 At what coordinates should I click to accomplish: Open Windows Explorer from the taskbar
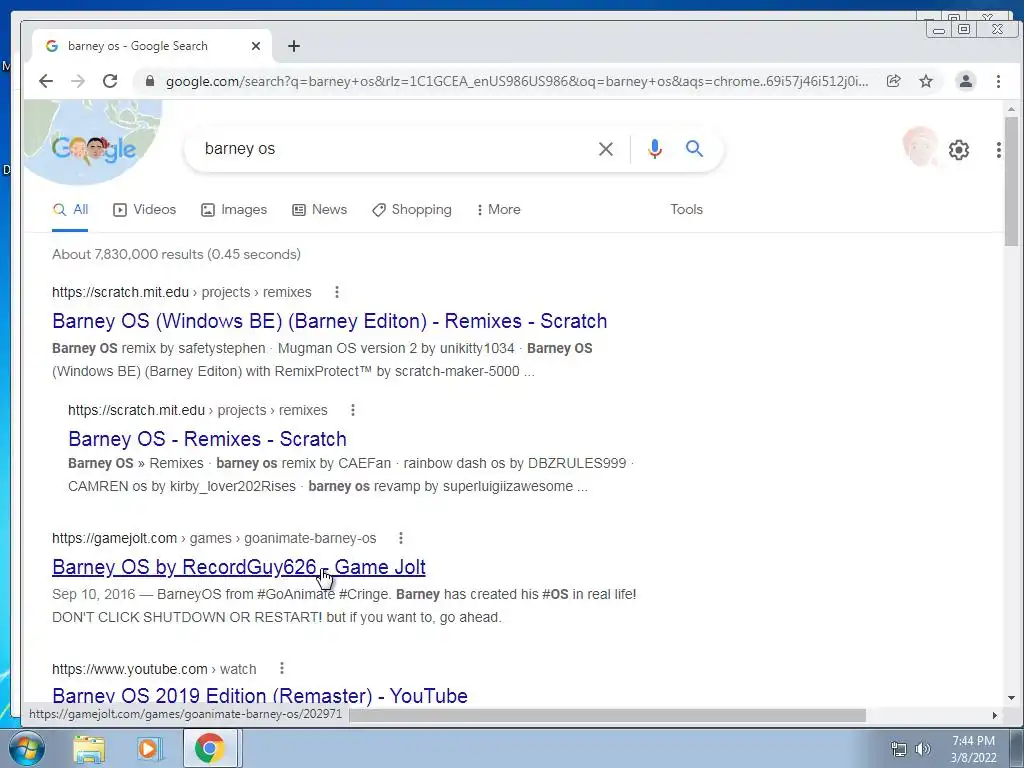pos(89,748)
